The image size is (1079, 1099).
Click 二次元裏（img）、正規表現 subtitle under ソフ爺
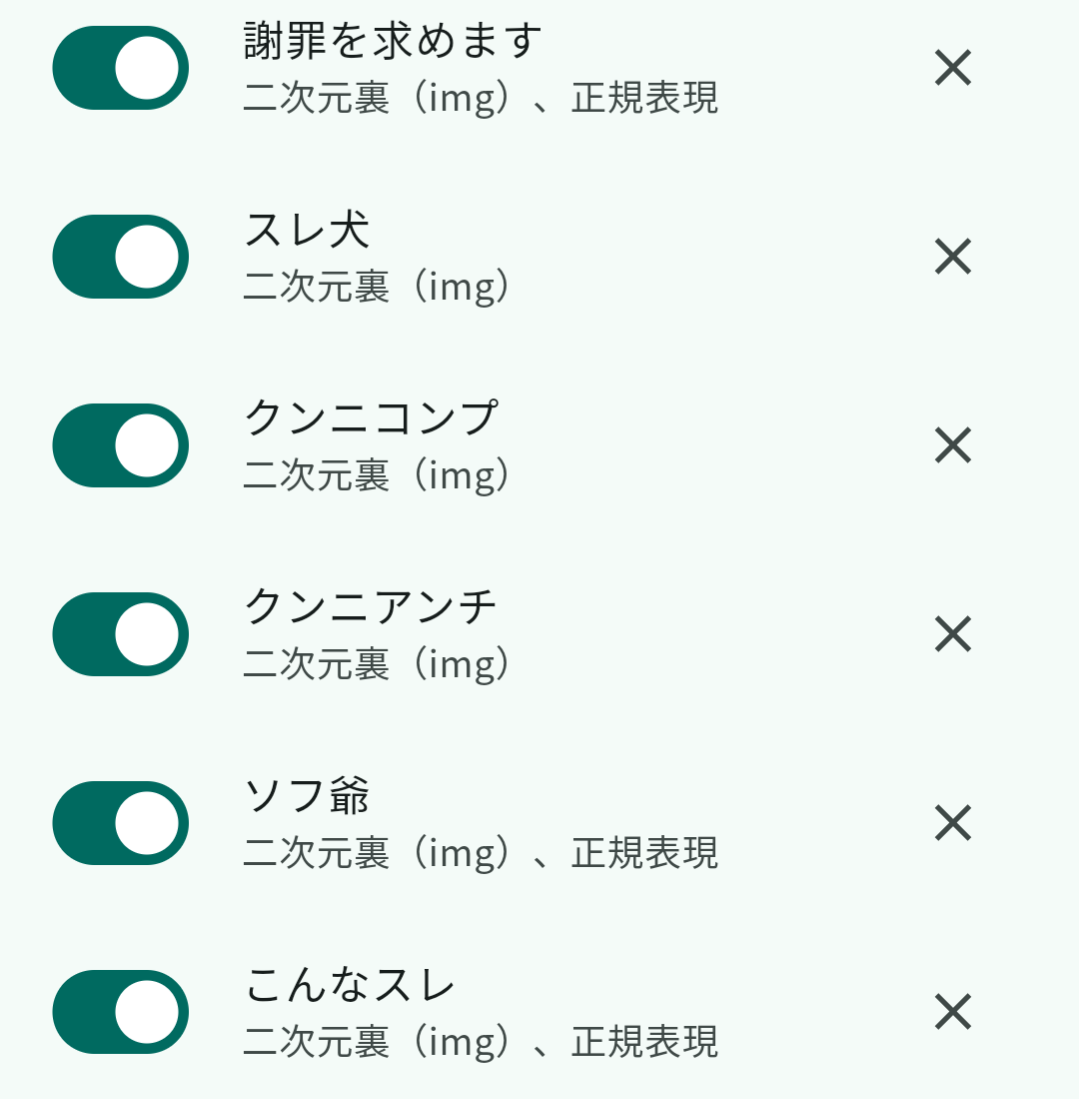pyautogui.click(x=480, y=853)
